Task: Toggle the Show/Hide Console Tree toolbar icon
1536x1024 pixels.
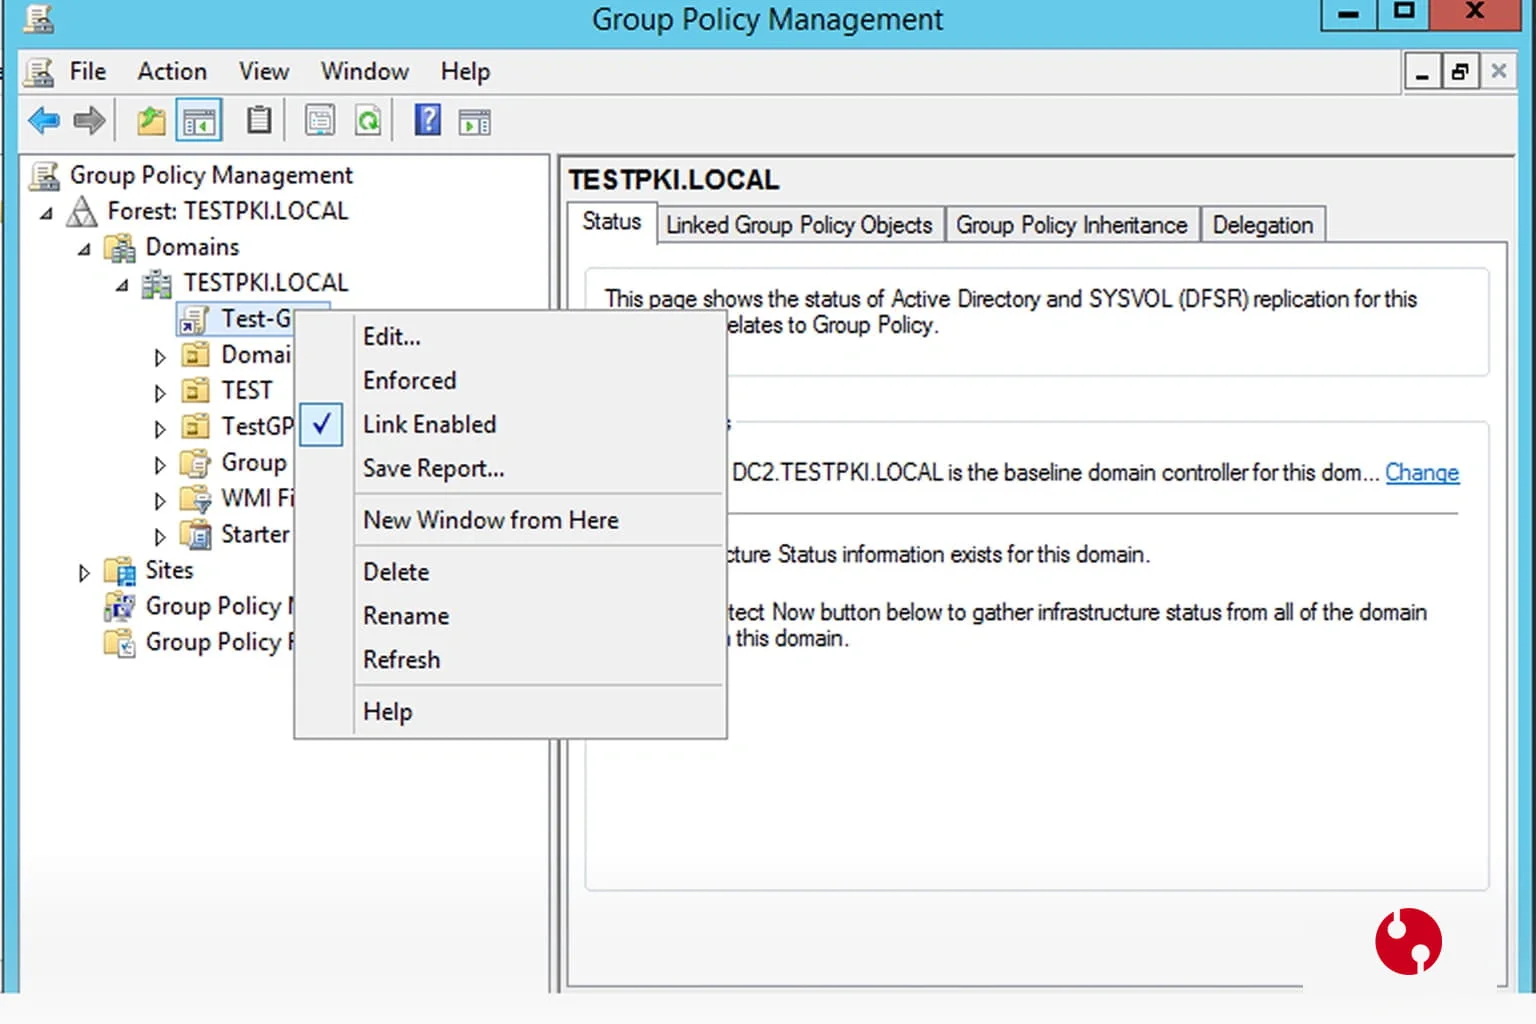Action: tap(199, 121)
